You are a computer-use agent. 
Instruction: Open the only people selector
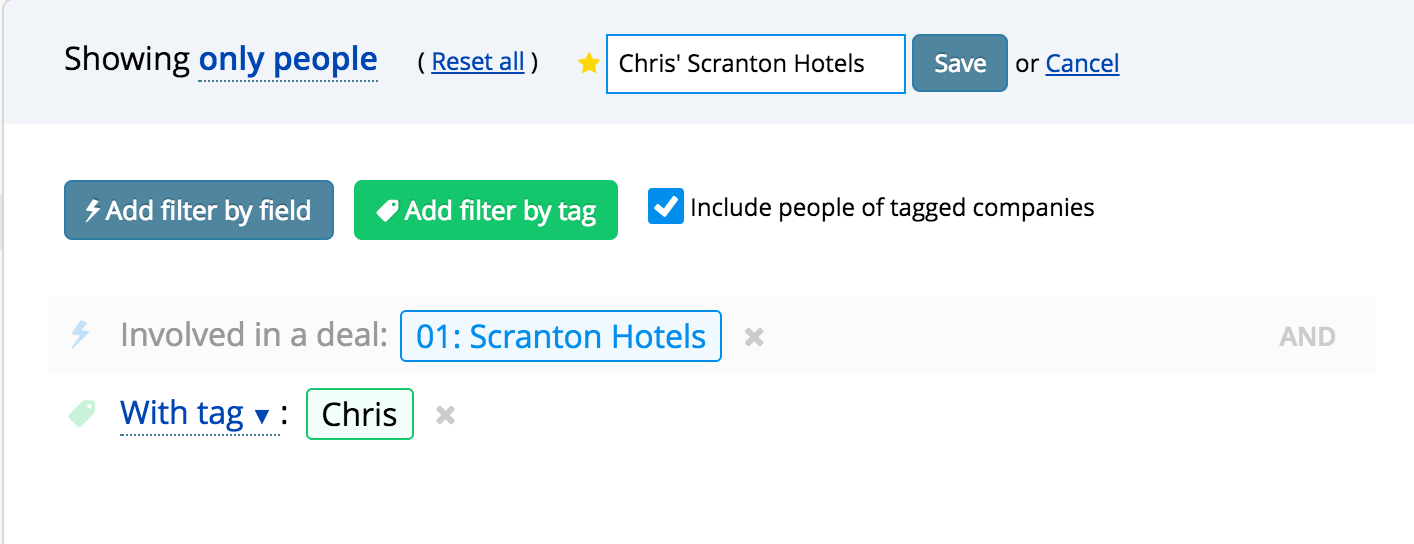(288, 60)
